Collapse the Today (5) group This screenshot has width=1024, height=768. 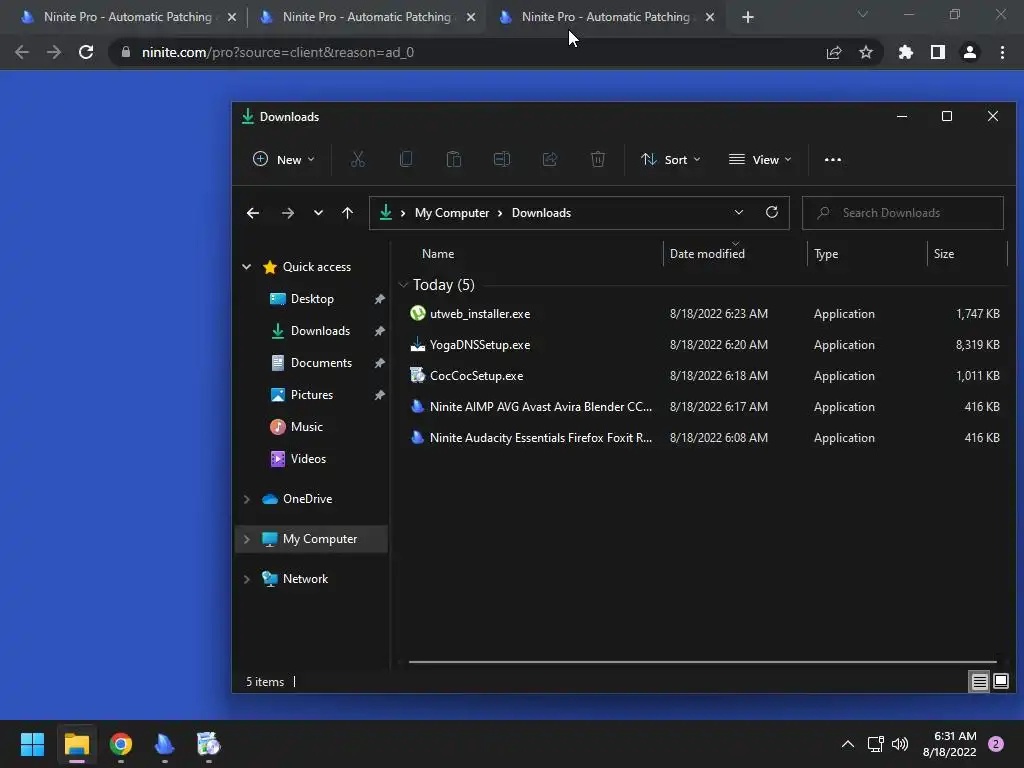tap(404, 285)
